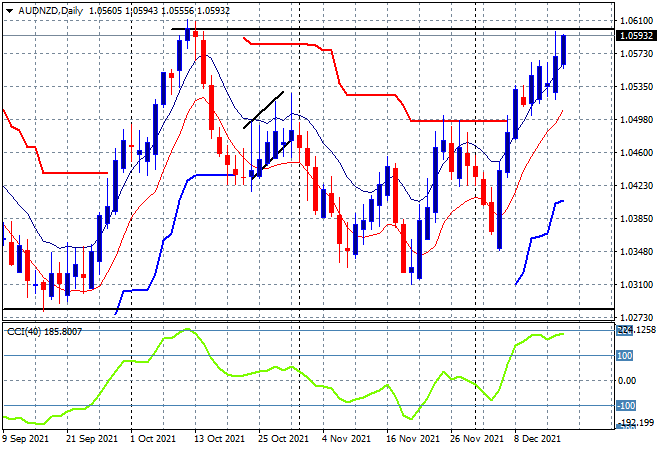Click the CCI -100 level label

[x=625, y=406]
